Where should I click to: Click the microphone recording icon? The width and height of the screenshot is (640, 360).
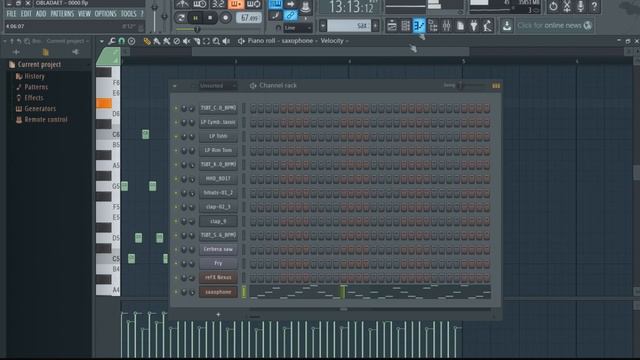581,7
